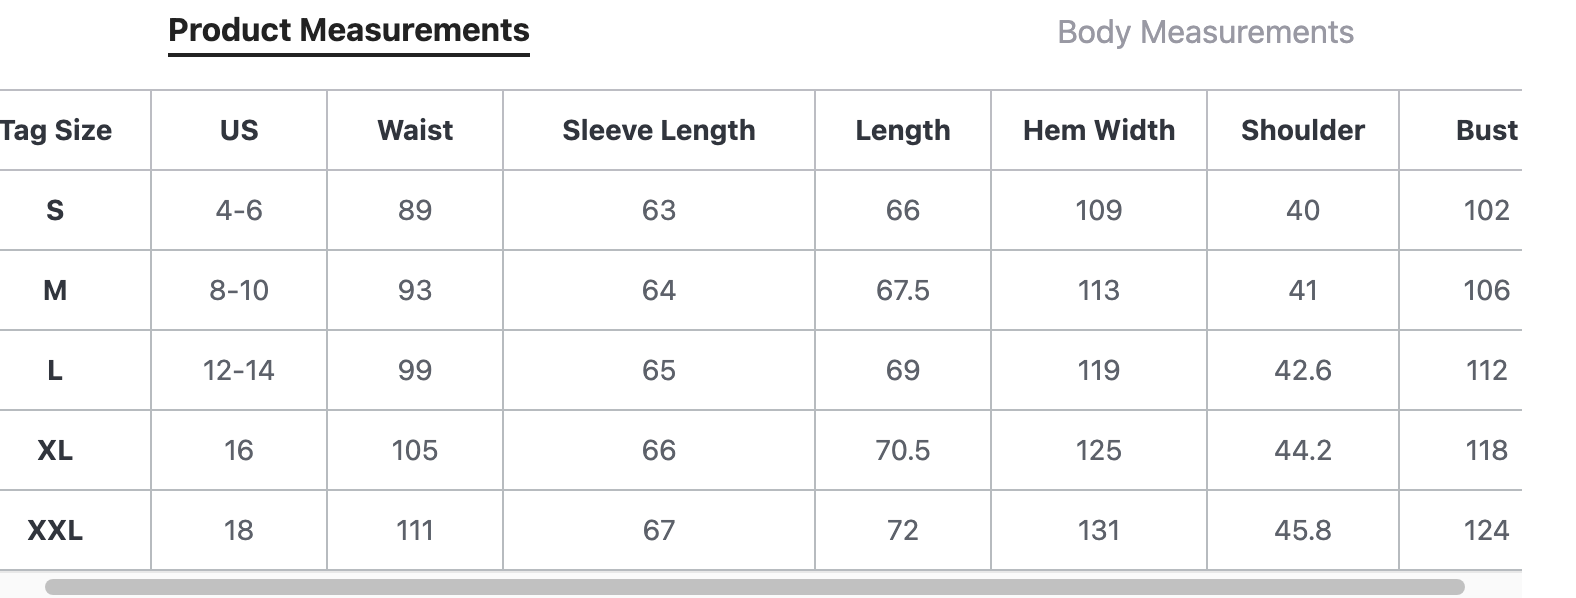Screen dimensions: 1576x598
Task: Click the Shoulder column header
Action: pos(1303,130)
